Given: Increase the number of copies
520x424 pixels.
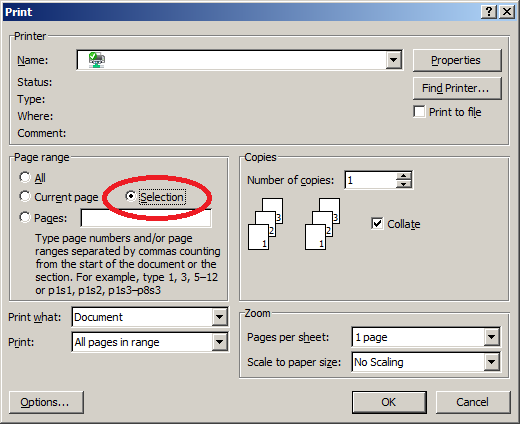Looking at the screenshot, I should tap(404, 176).
